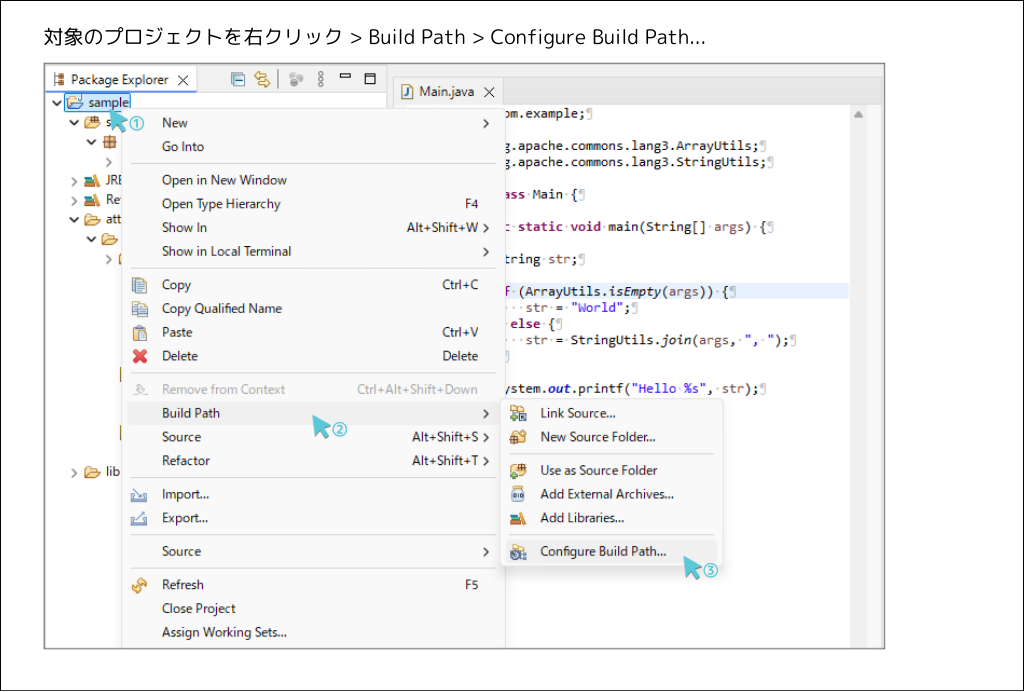Choose Import... from context menu
Screen dimensions: 1024x692
pos(313,494)
